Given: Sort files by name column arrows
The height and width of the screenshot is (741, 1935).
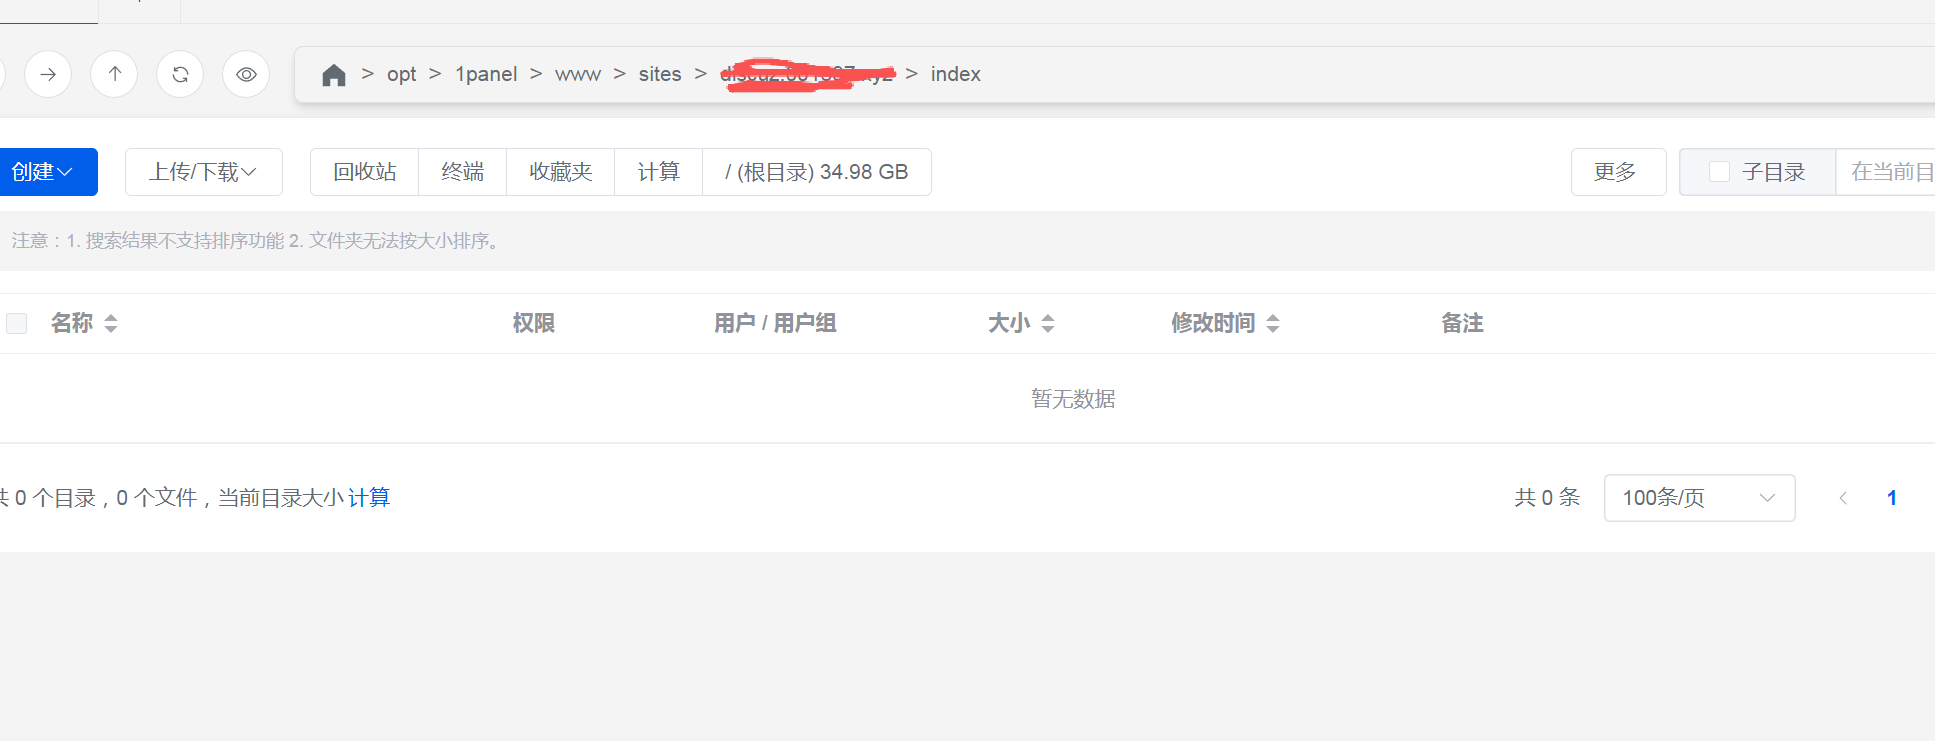Looking at the screenshot, I should tap(111, 323).
